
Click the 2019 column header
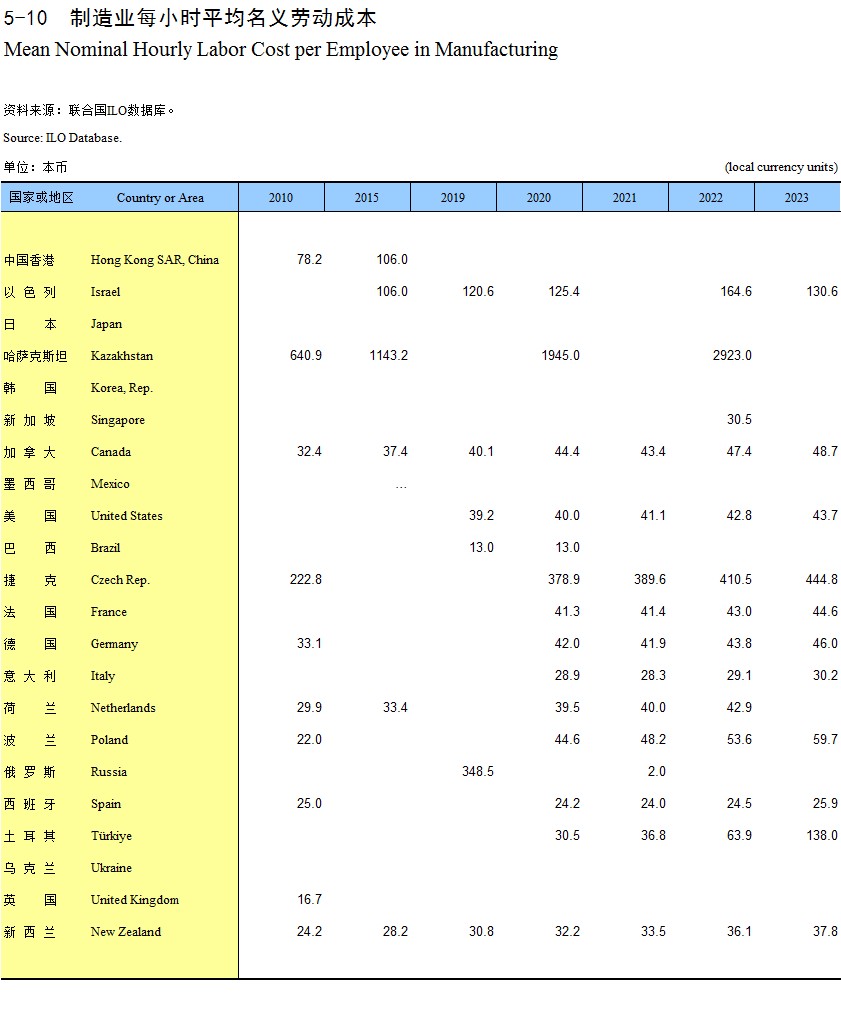point(453,198)
